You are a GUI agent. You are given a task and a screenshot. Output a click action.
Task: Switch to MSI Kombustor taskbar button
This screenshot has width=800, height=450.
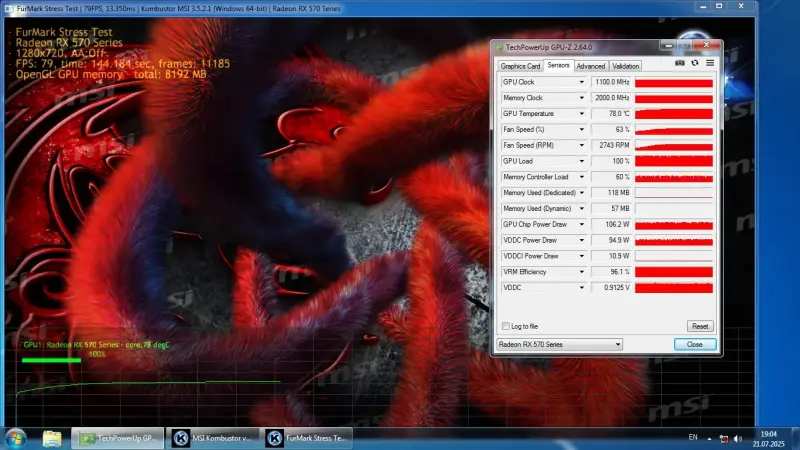(x=213, y=438)
